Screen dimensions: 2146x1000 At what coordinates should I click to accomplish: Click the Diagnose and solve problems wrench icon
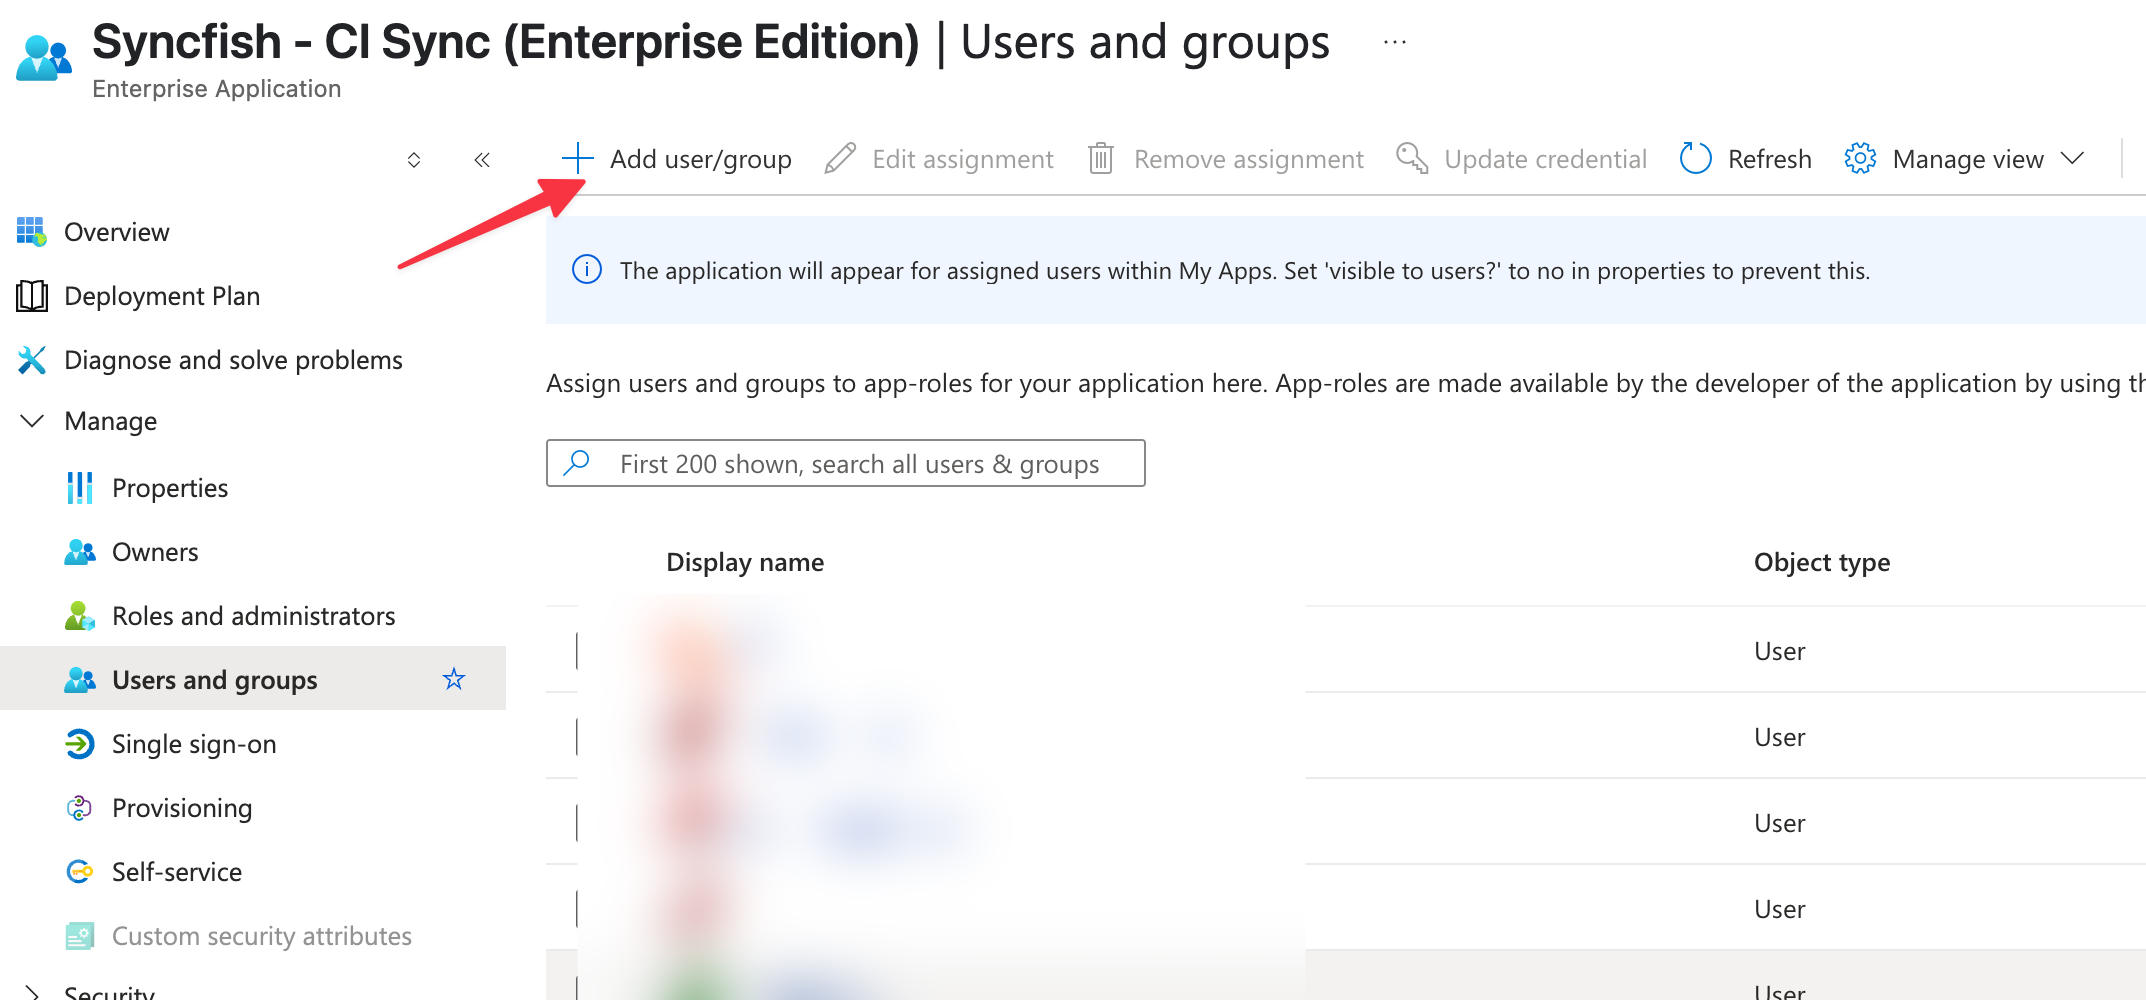32,360
